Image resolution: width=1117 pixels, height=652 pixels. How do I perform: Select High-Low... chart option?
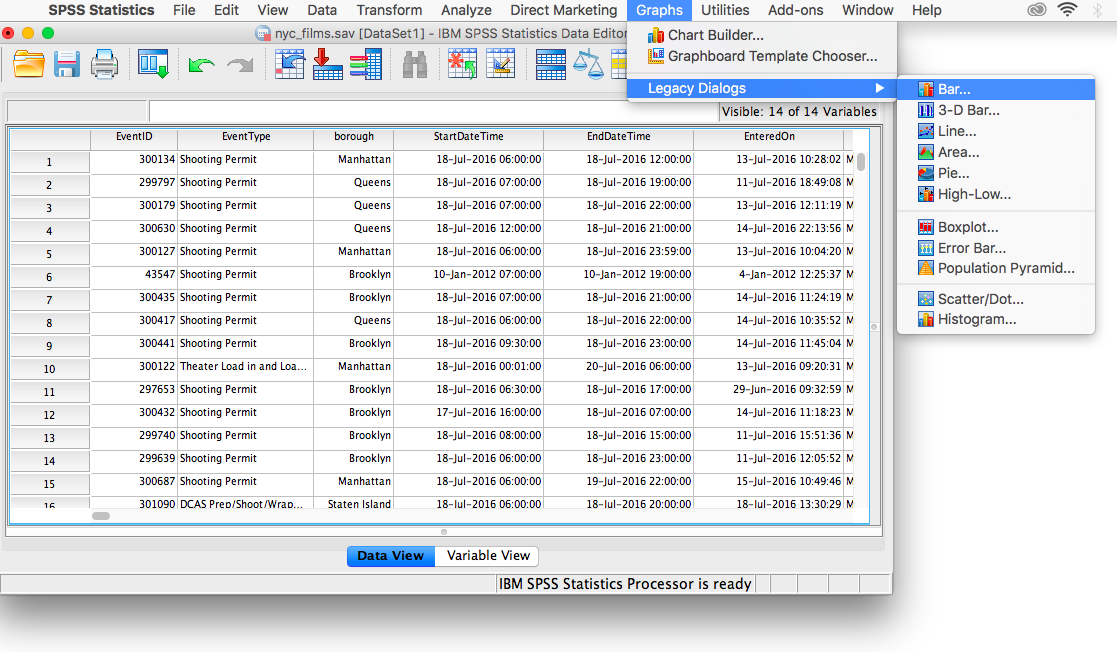point(996,194)
